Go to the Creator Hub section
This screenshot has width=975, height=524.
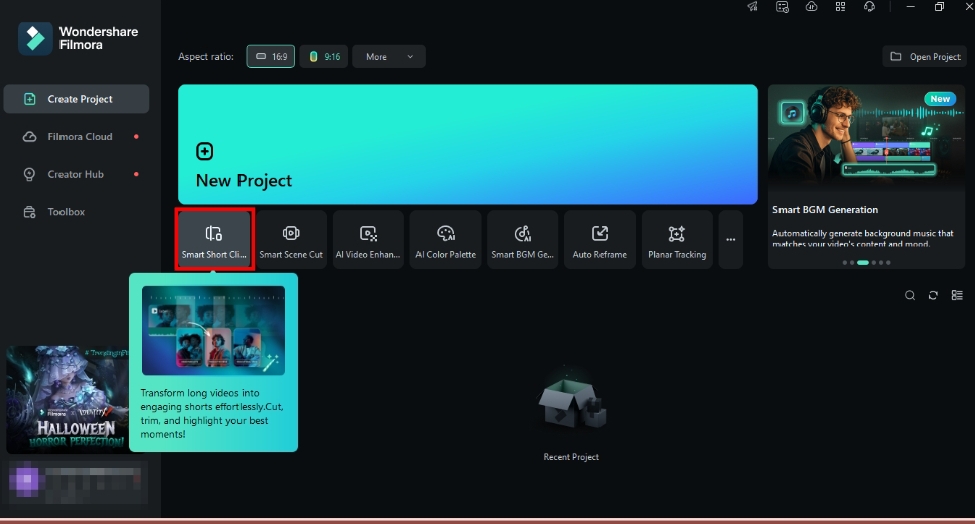click(x=75, y=174)
